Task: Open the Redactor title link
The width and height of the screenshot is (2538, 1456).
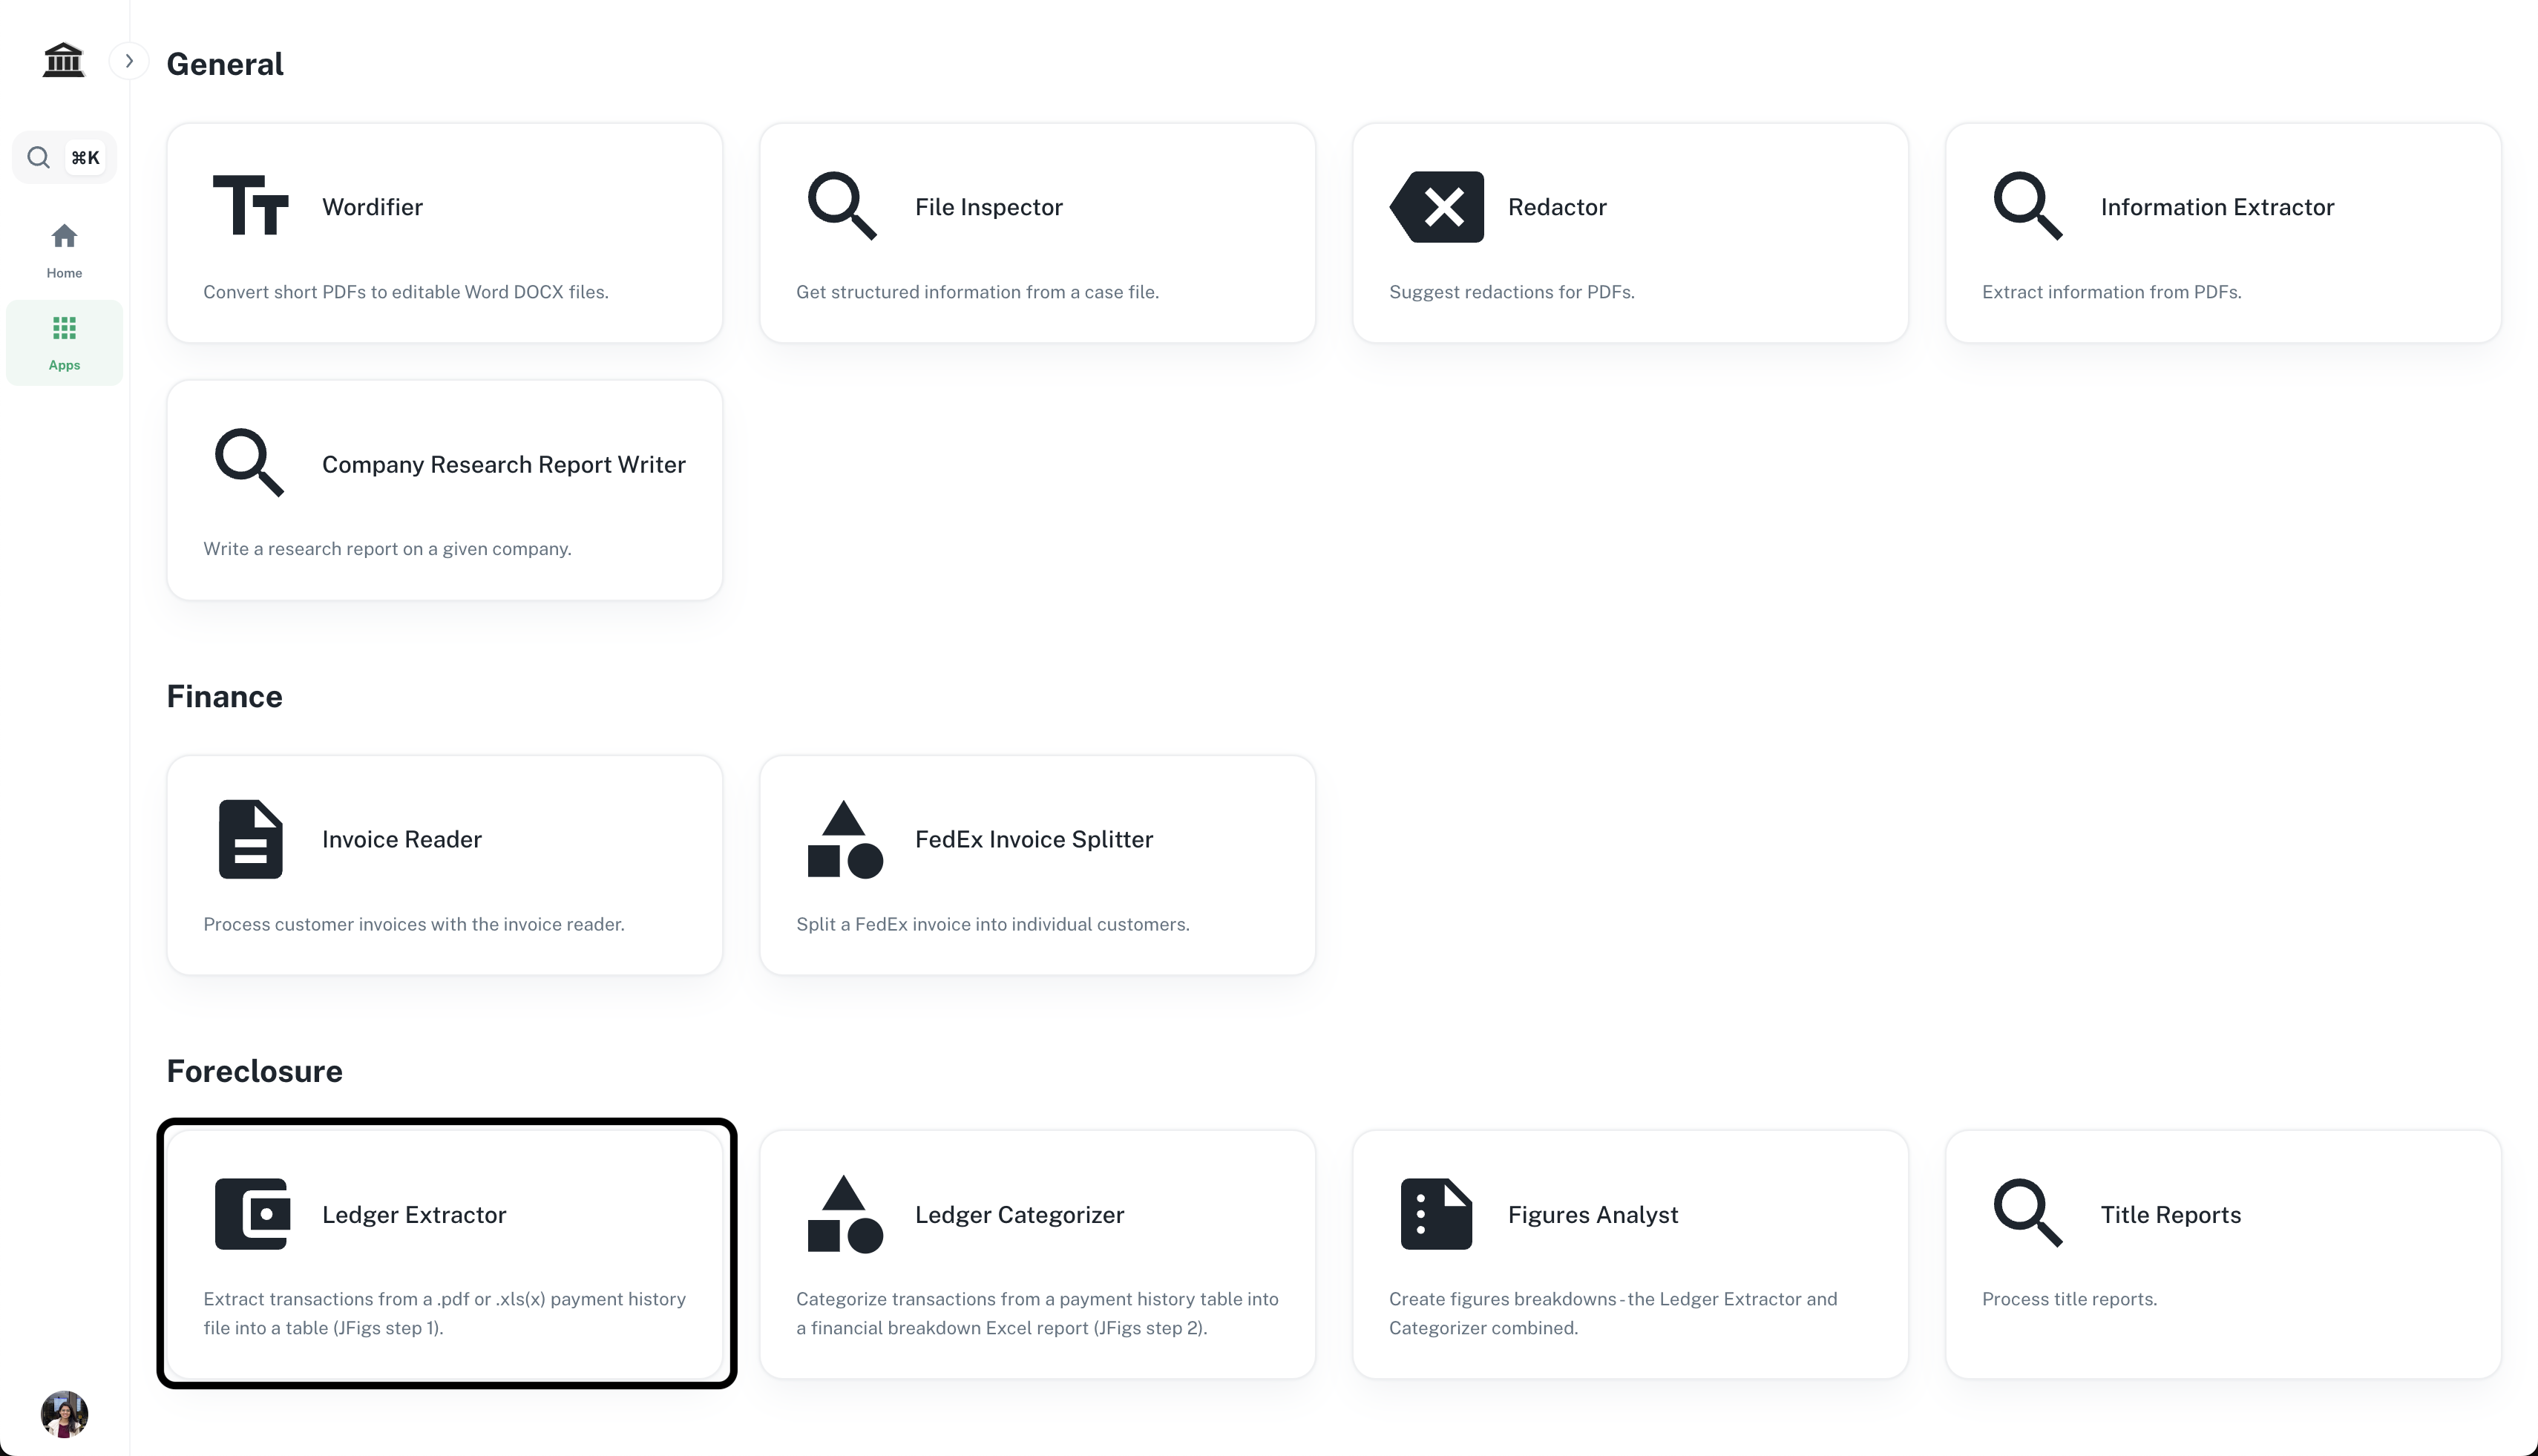Action: (x=1556, y=207)
